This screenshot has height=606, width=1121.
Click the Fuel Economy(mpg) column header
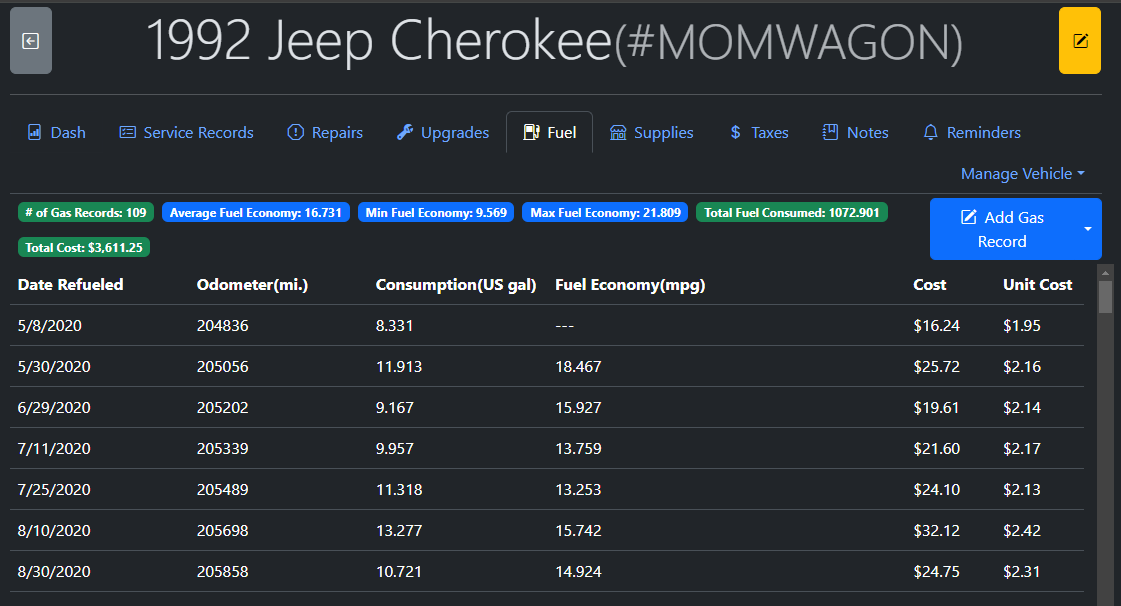click(x=630, y=285)
